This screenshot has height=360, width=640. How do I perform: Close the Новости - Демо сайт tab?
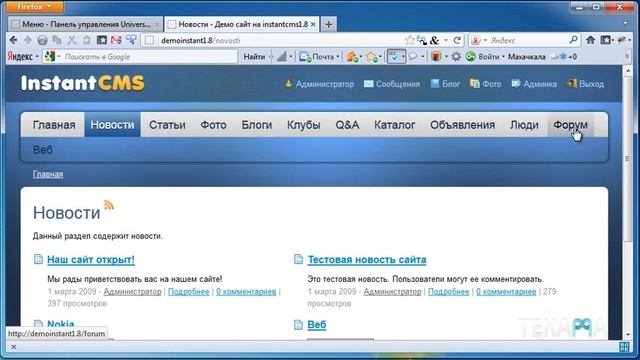tap(313, 24)
